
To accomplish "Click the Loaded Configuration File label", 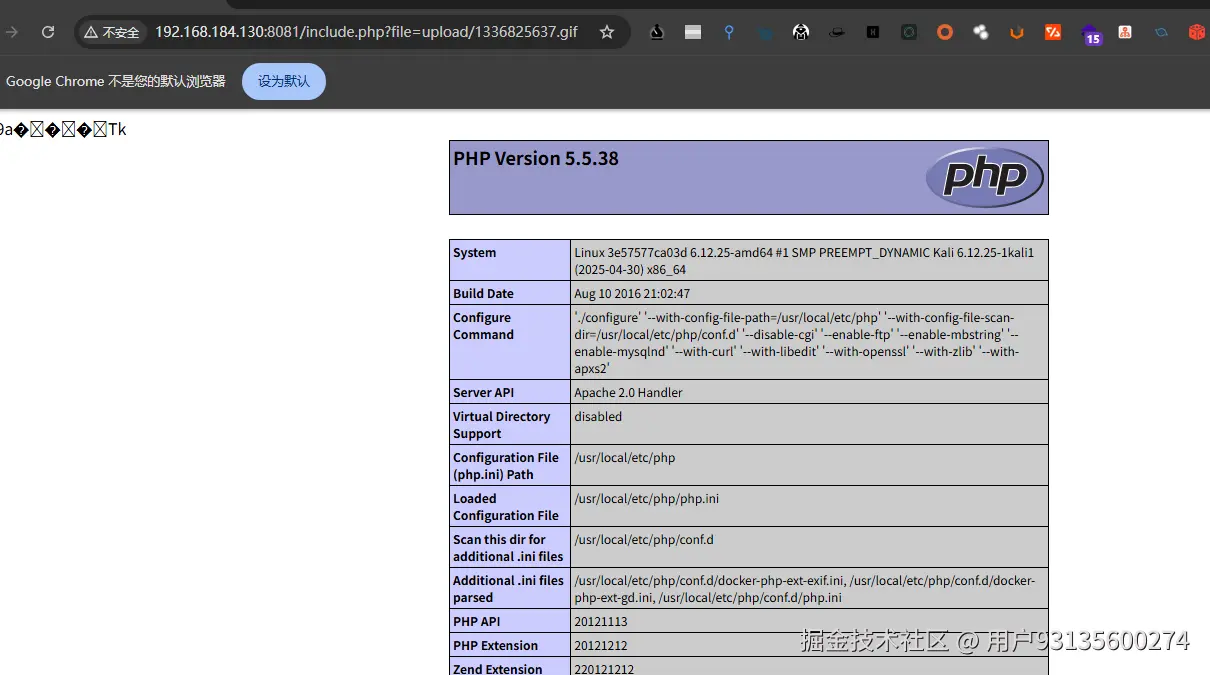I will 506,507.
